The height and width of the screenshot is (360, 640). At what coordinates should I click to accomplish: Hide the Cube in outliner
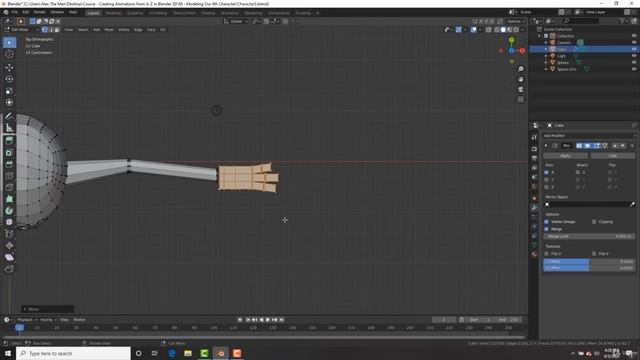point(634,49)
